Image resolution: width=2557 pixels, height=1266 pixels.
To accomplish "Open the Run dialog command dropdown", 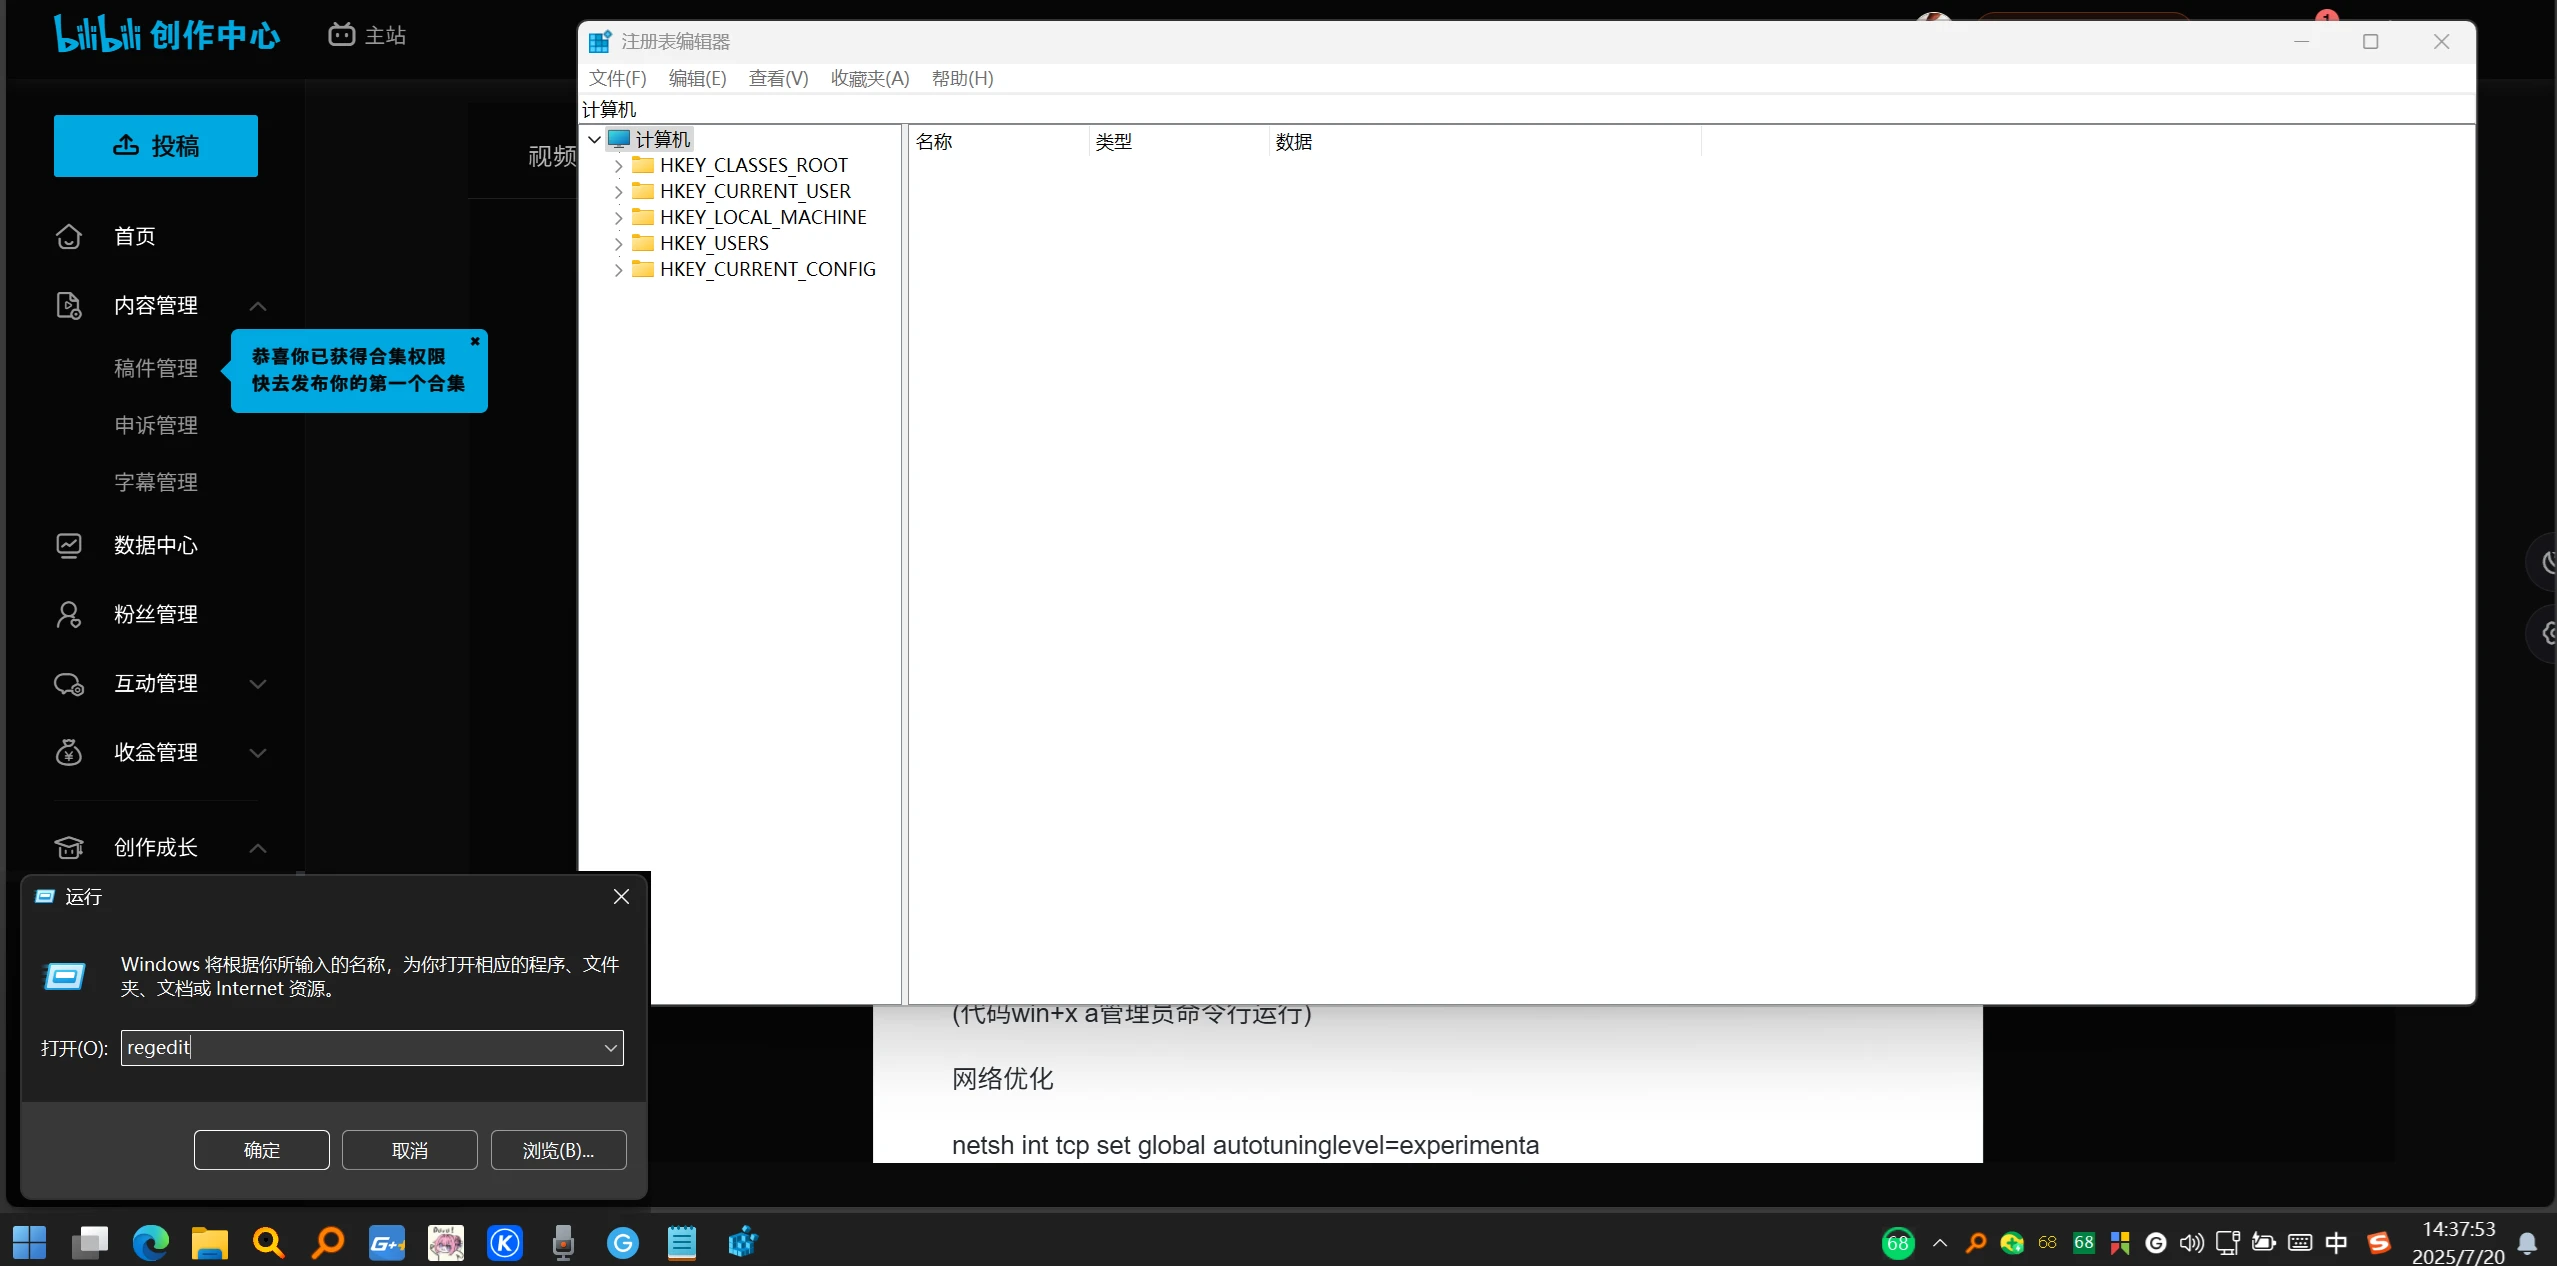I will pos(610,1048).
